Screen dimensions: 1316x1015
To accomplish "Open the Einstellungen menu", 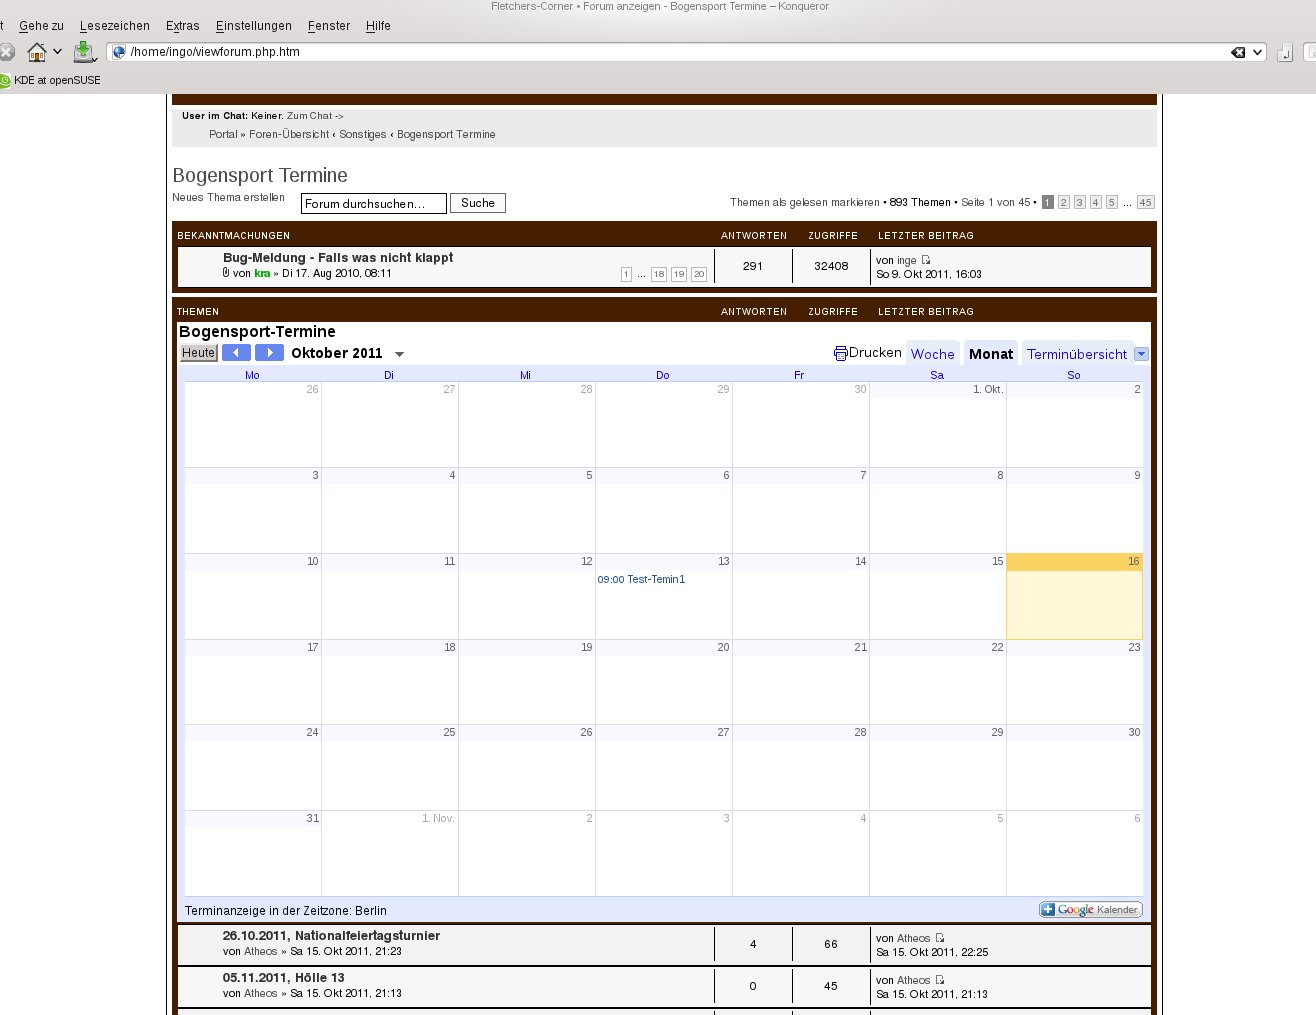I will [x=254, y=26].
